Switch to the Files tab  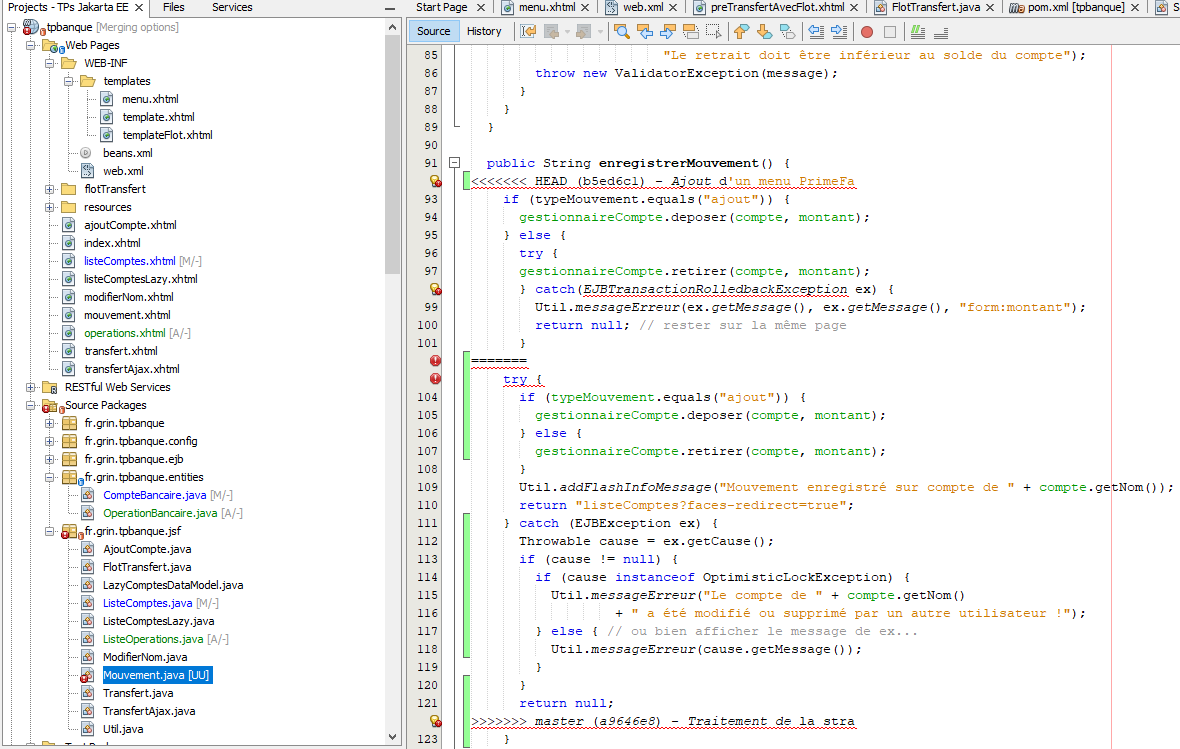173,7
